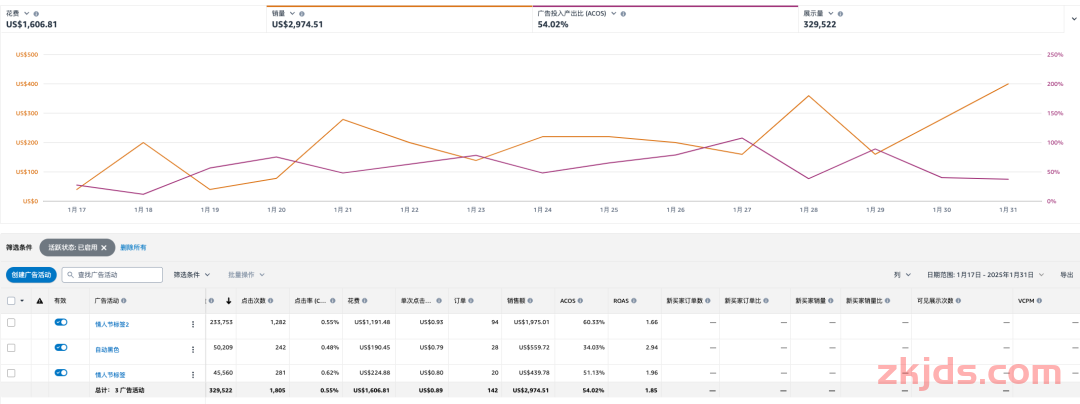Remove the 活跃状态: 已启用 filter chip

pos(104,247)
